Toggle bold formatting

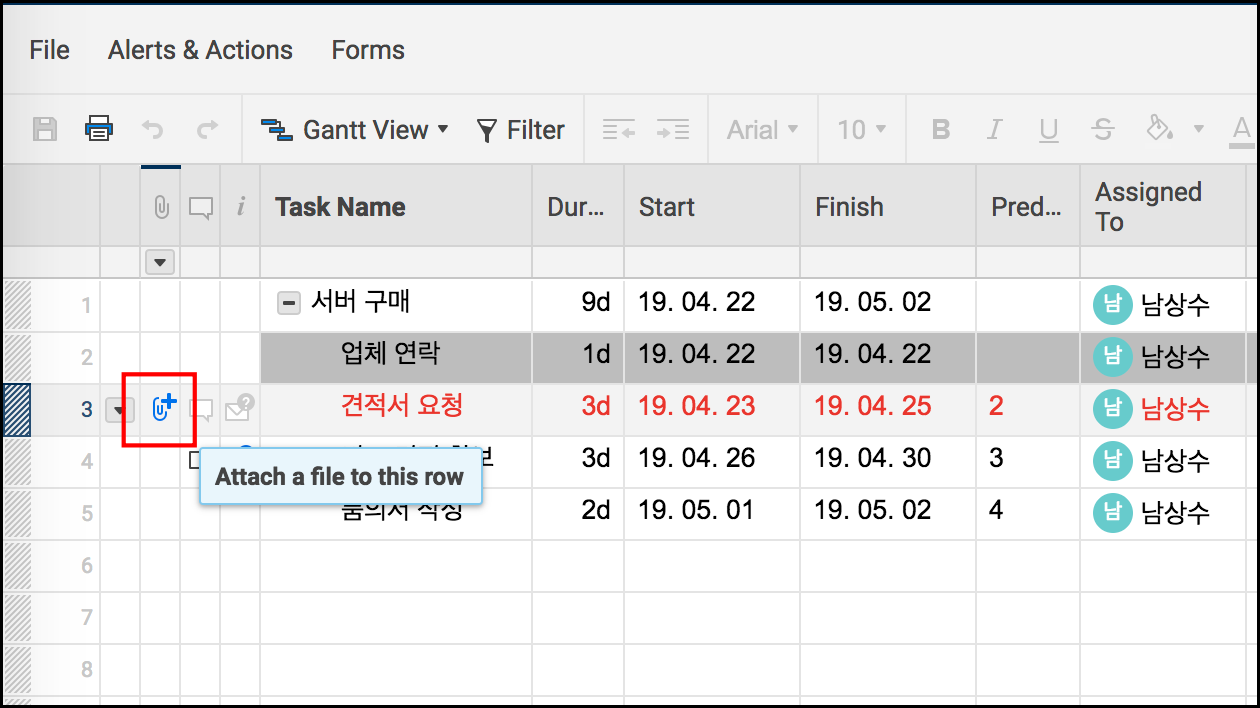[x=939, y=129]
